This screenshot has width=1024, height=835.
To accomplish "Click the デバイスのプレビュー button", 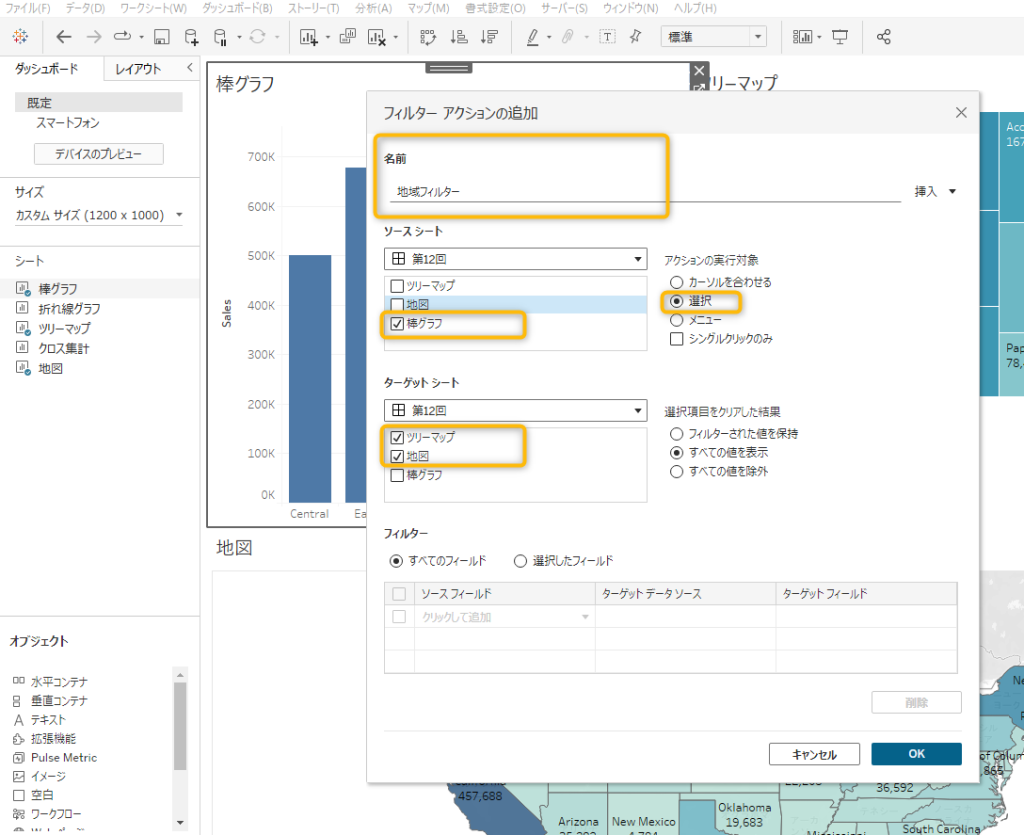I will point(98,154).
